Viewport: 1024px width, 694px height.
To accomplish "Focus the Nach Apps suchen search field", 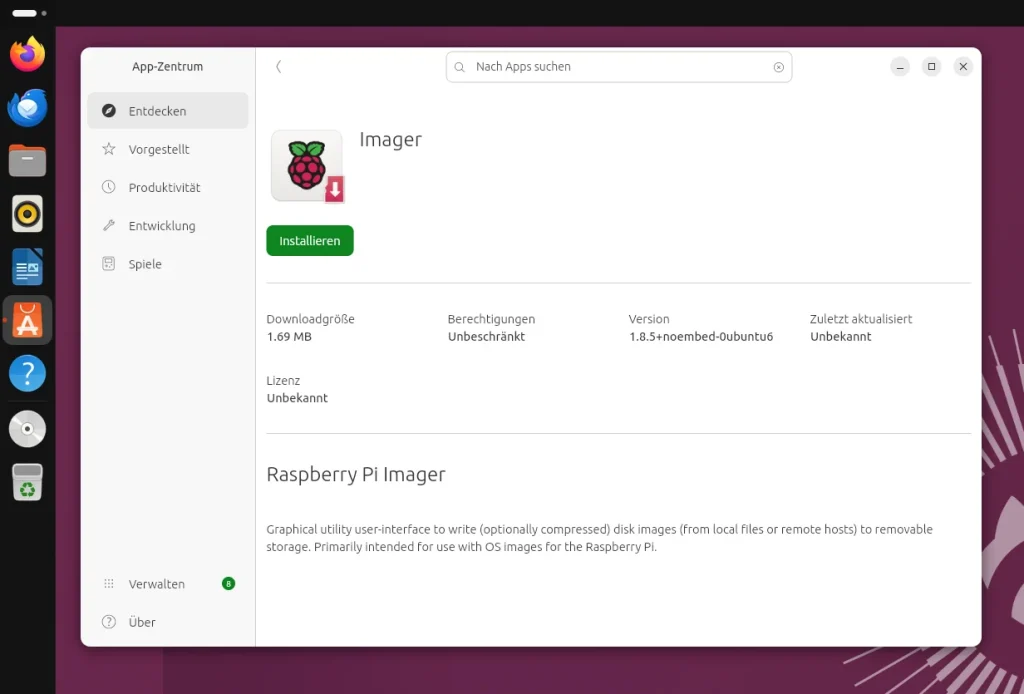I will (x=618, y=67).
